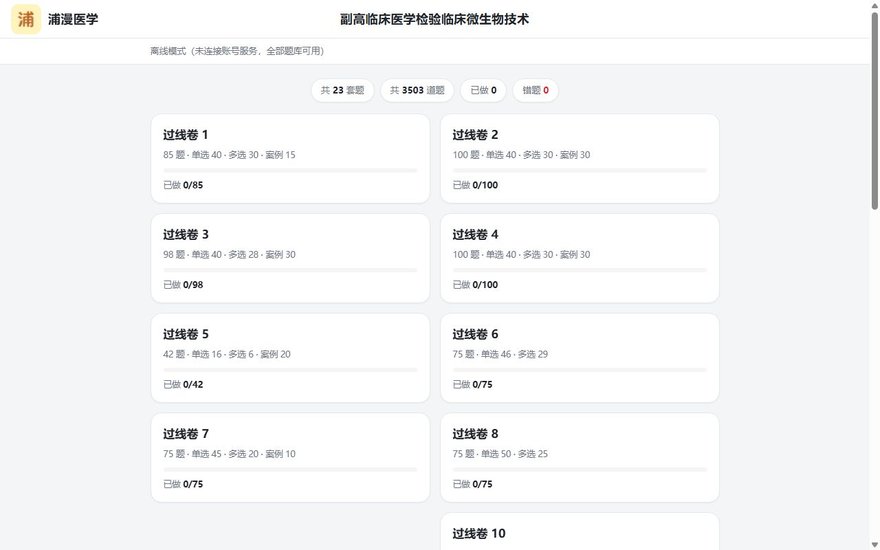The height and width of the screenshot is (550, 880).
Task: Click 过线卷 6 progress bar
Action: (580, 370)
